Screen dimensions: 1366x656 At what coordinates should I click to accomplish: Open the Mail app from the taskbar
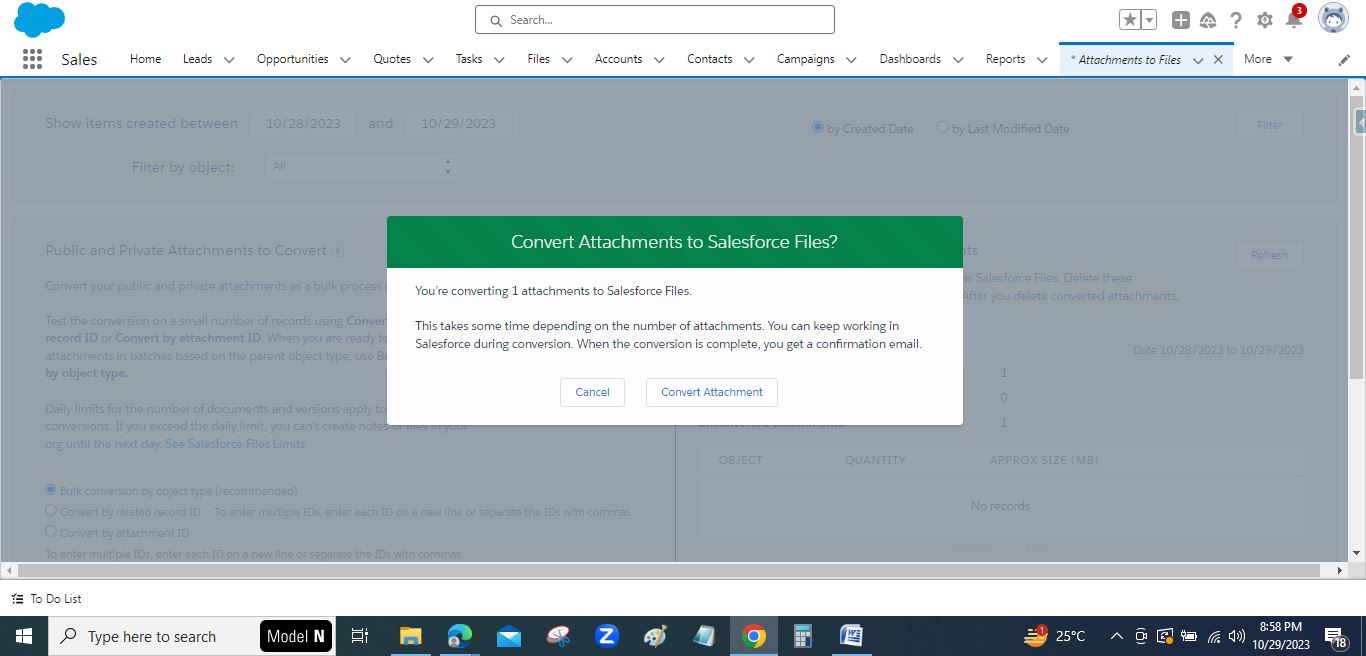point(508,636)
